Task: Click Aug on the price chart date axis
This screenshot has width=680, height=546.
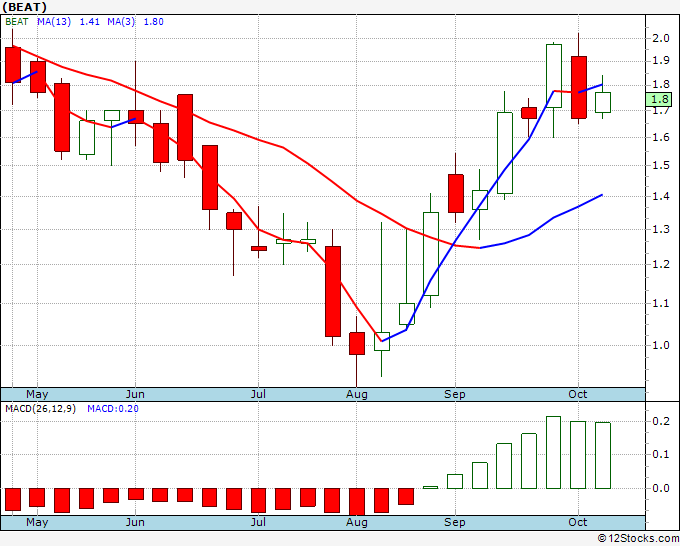Action: click(x=356, y=394)
